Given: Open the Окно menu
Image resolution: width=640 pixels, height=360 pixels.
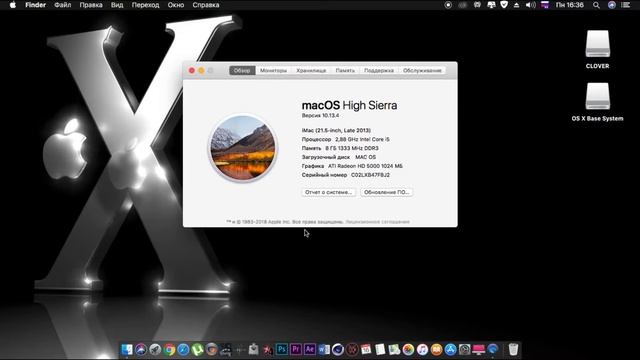Looking at the screenshot, I should pos(176,5).
